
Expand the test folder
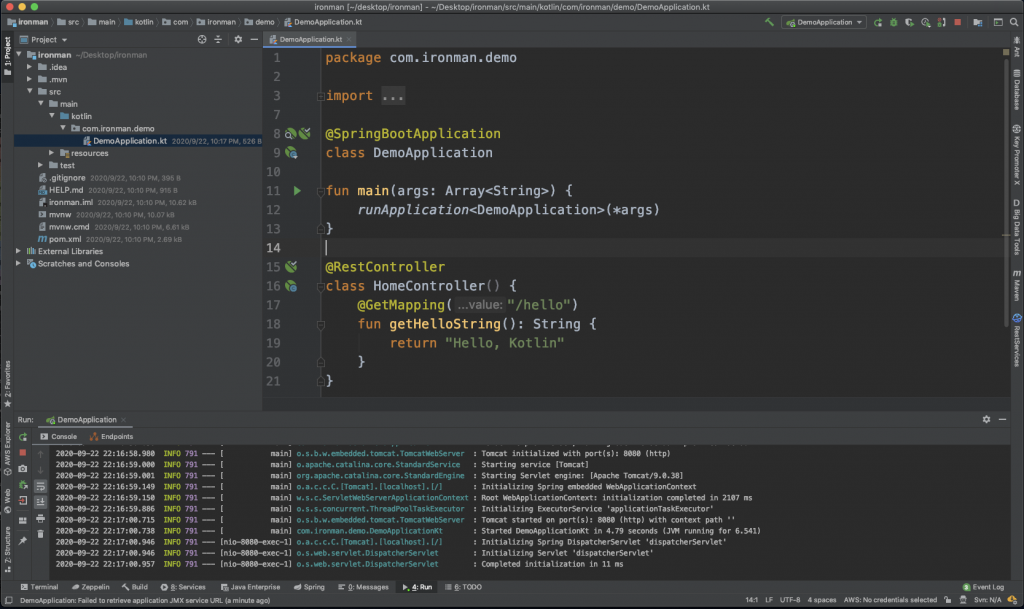click(40, 166)
